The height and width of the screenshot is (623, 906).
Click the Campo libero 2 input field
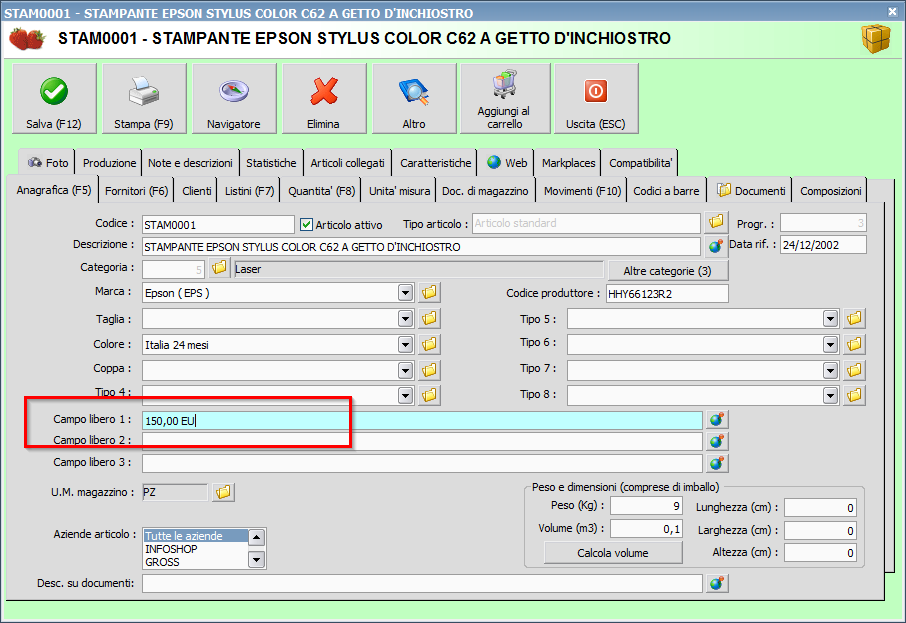pos(422,442)
